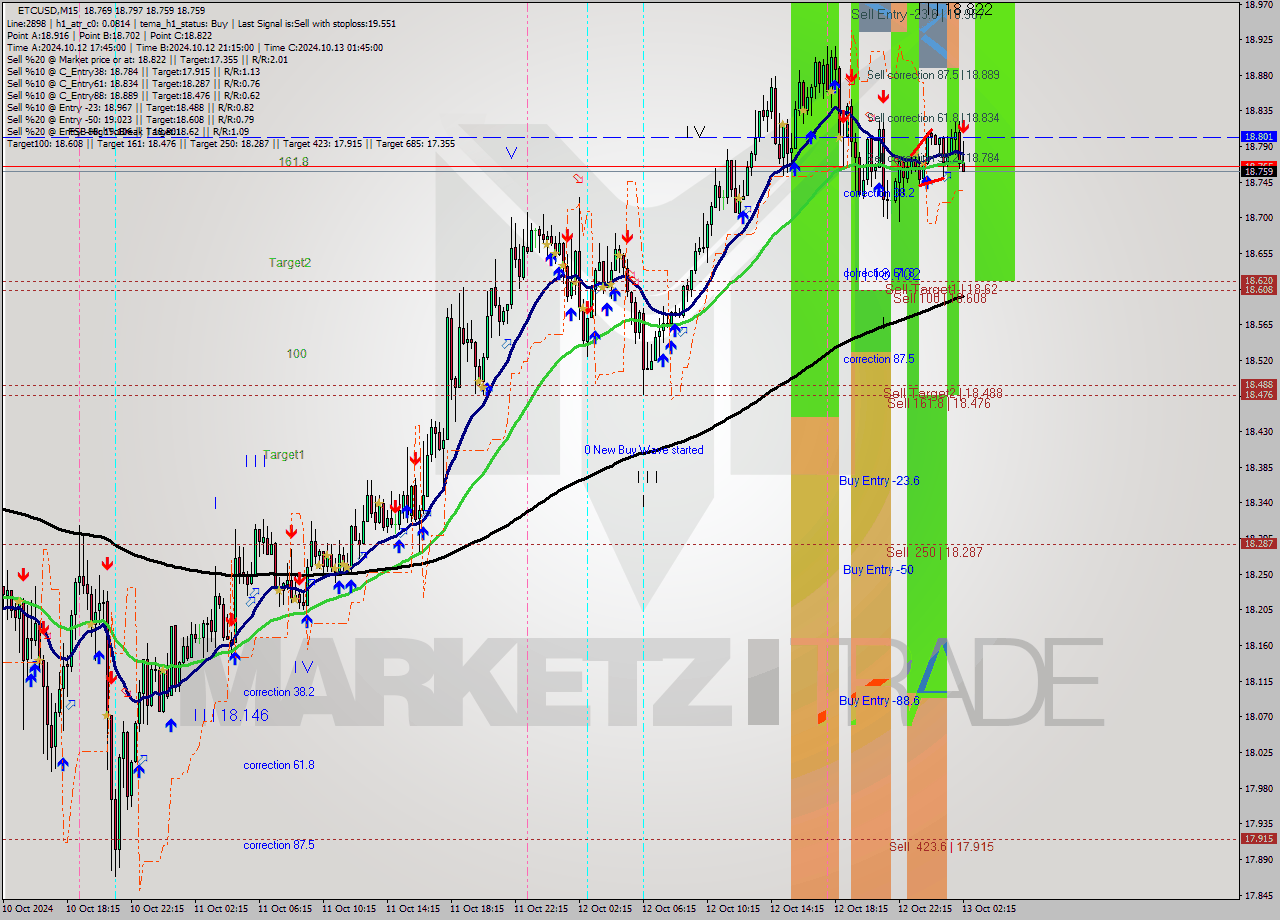1280x920 pixels.
Task: Click the '12 Oct 18:15' time axis label
Action: pos(861,909)
